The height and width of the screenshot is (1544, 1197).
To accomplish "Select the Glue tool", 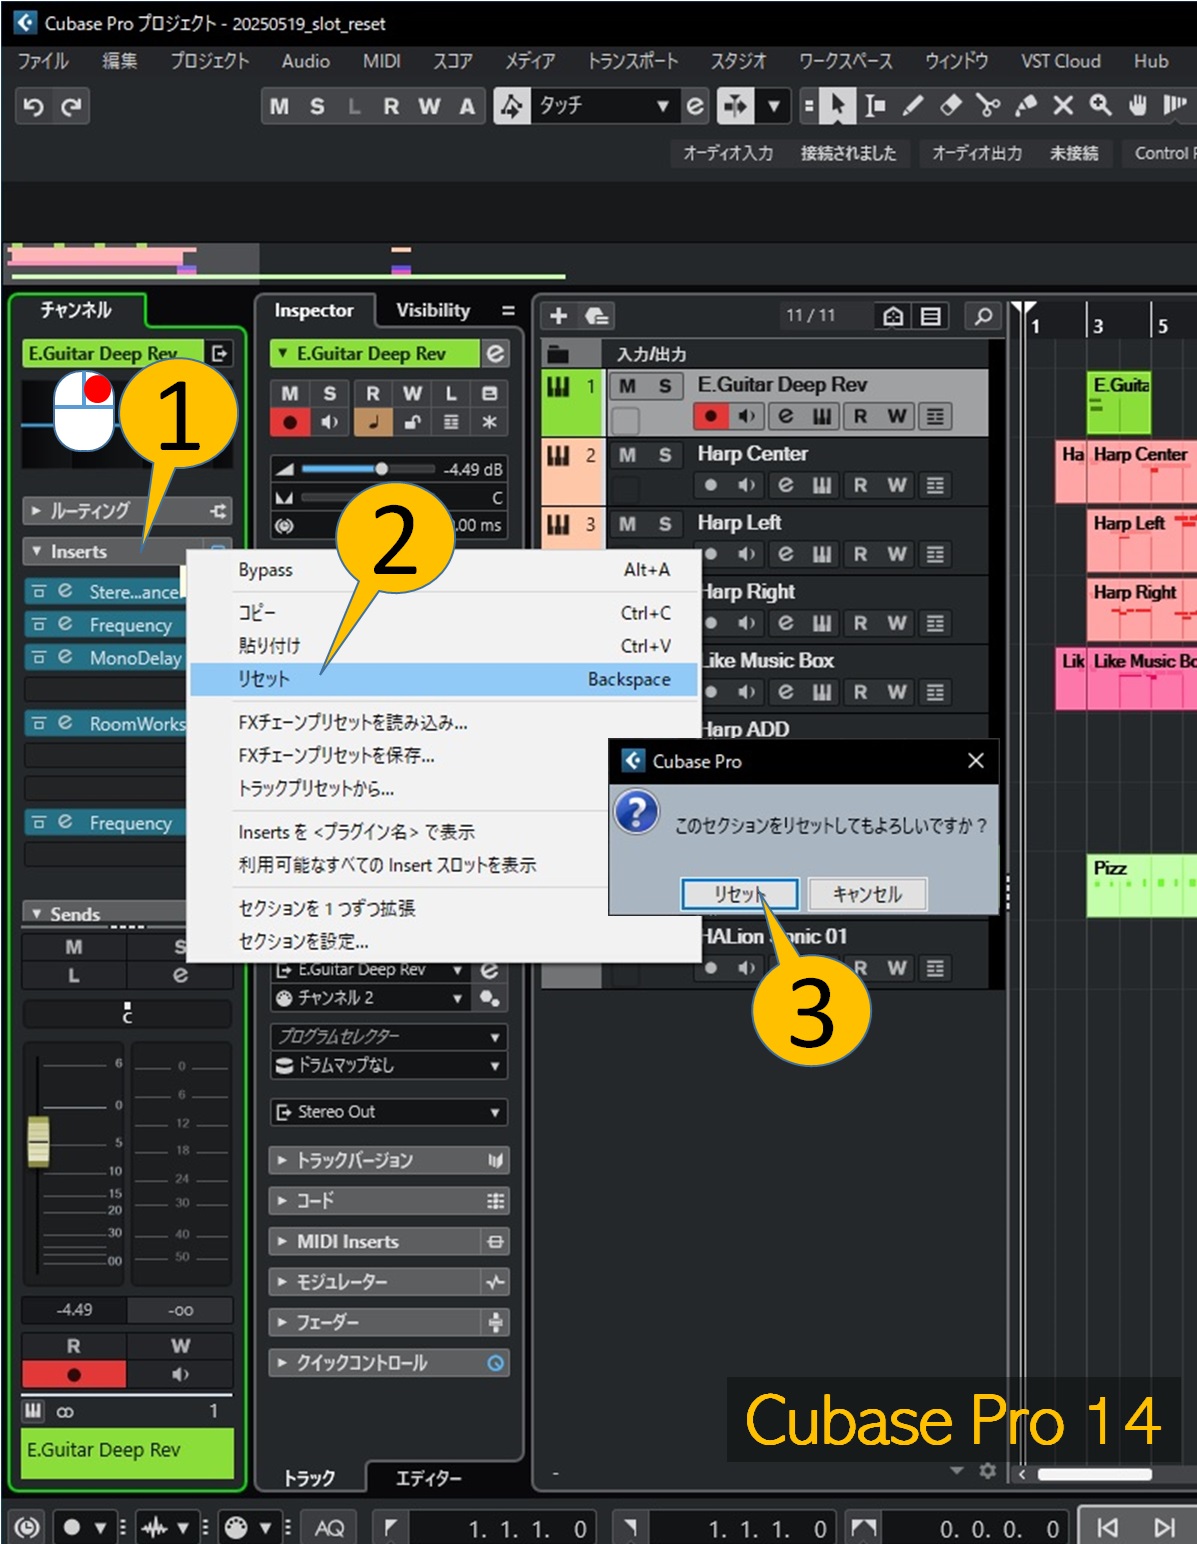I will pos(1026,105).
